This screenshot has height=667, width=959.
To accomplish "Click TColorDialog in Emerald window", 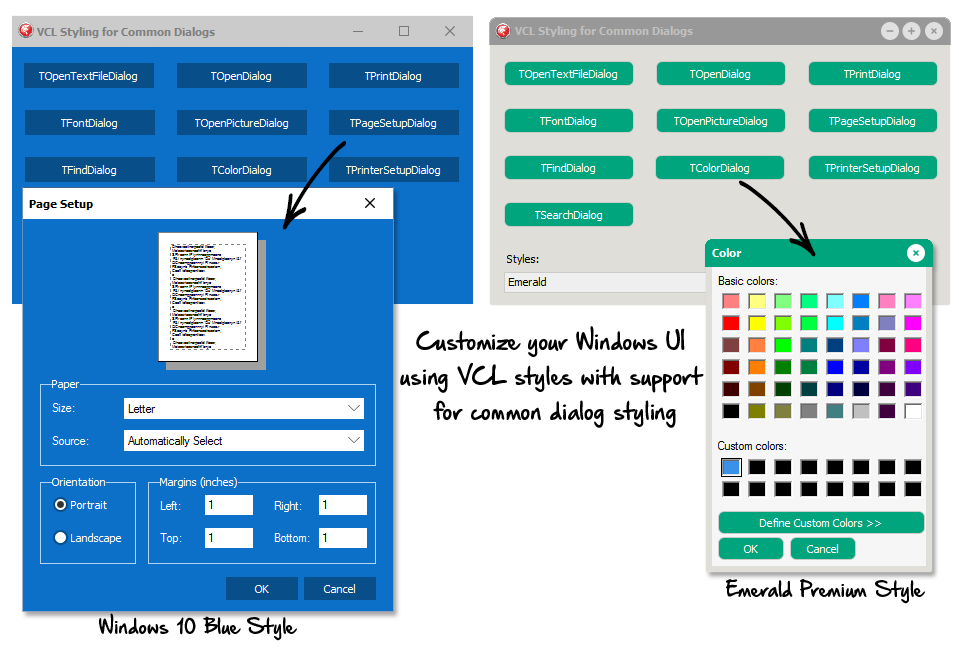I will (x=720, y=168).
